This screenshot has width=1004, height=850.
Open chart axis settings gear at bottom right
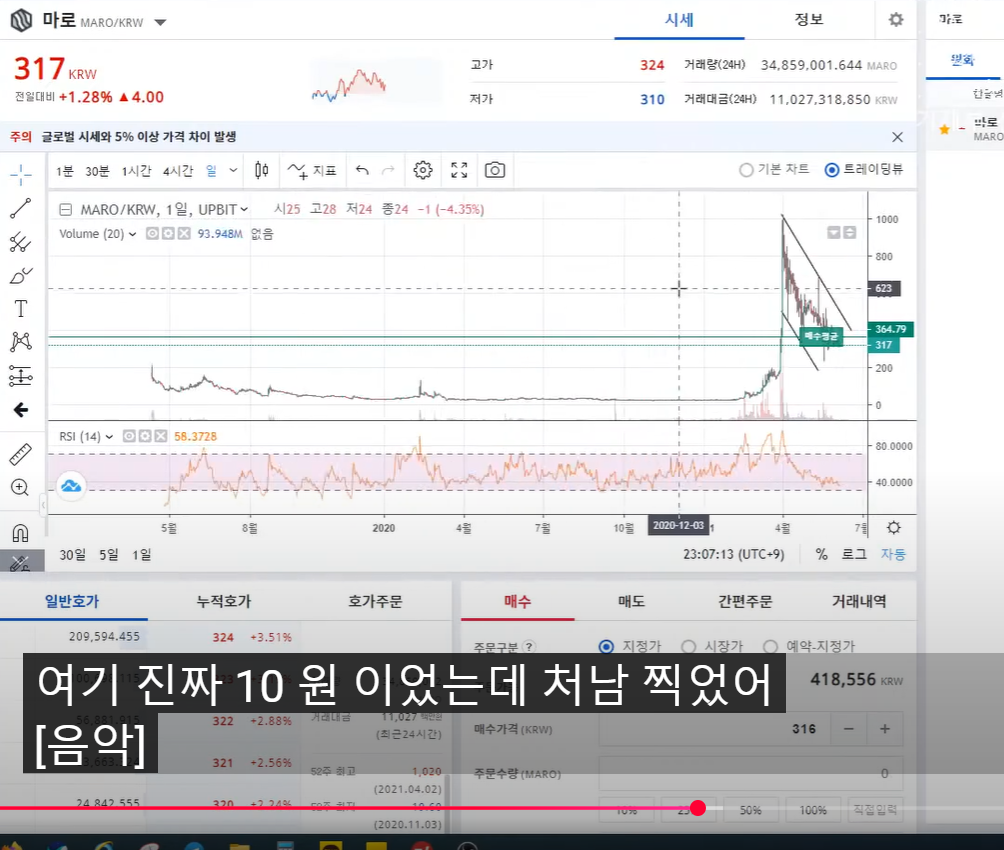tap(894, 528)
